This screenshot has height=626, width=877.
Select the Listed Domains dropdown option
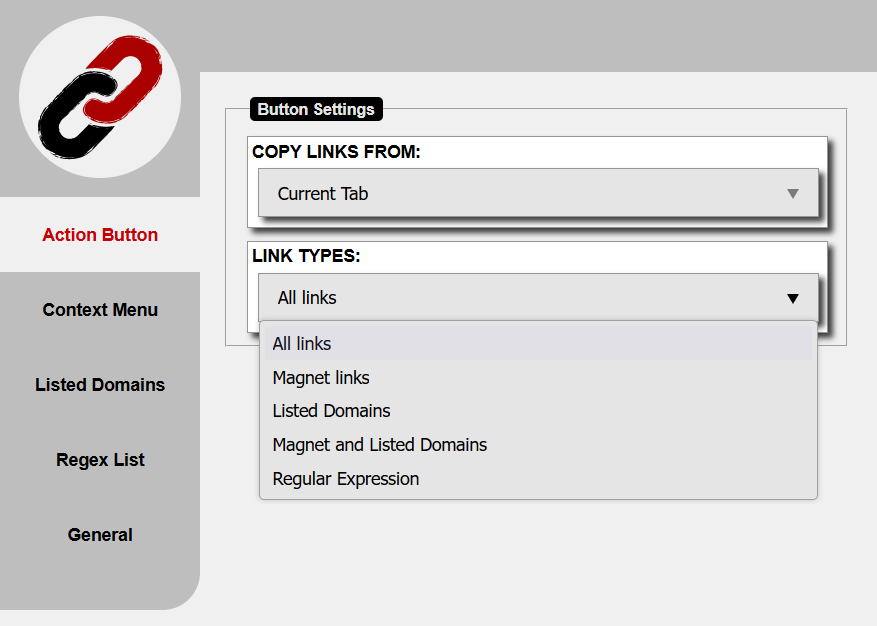pyautogui.click(x=331, y=411)
